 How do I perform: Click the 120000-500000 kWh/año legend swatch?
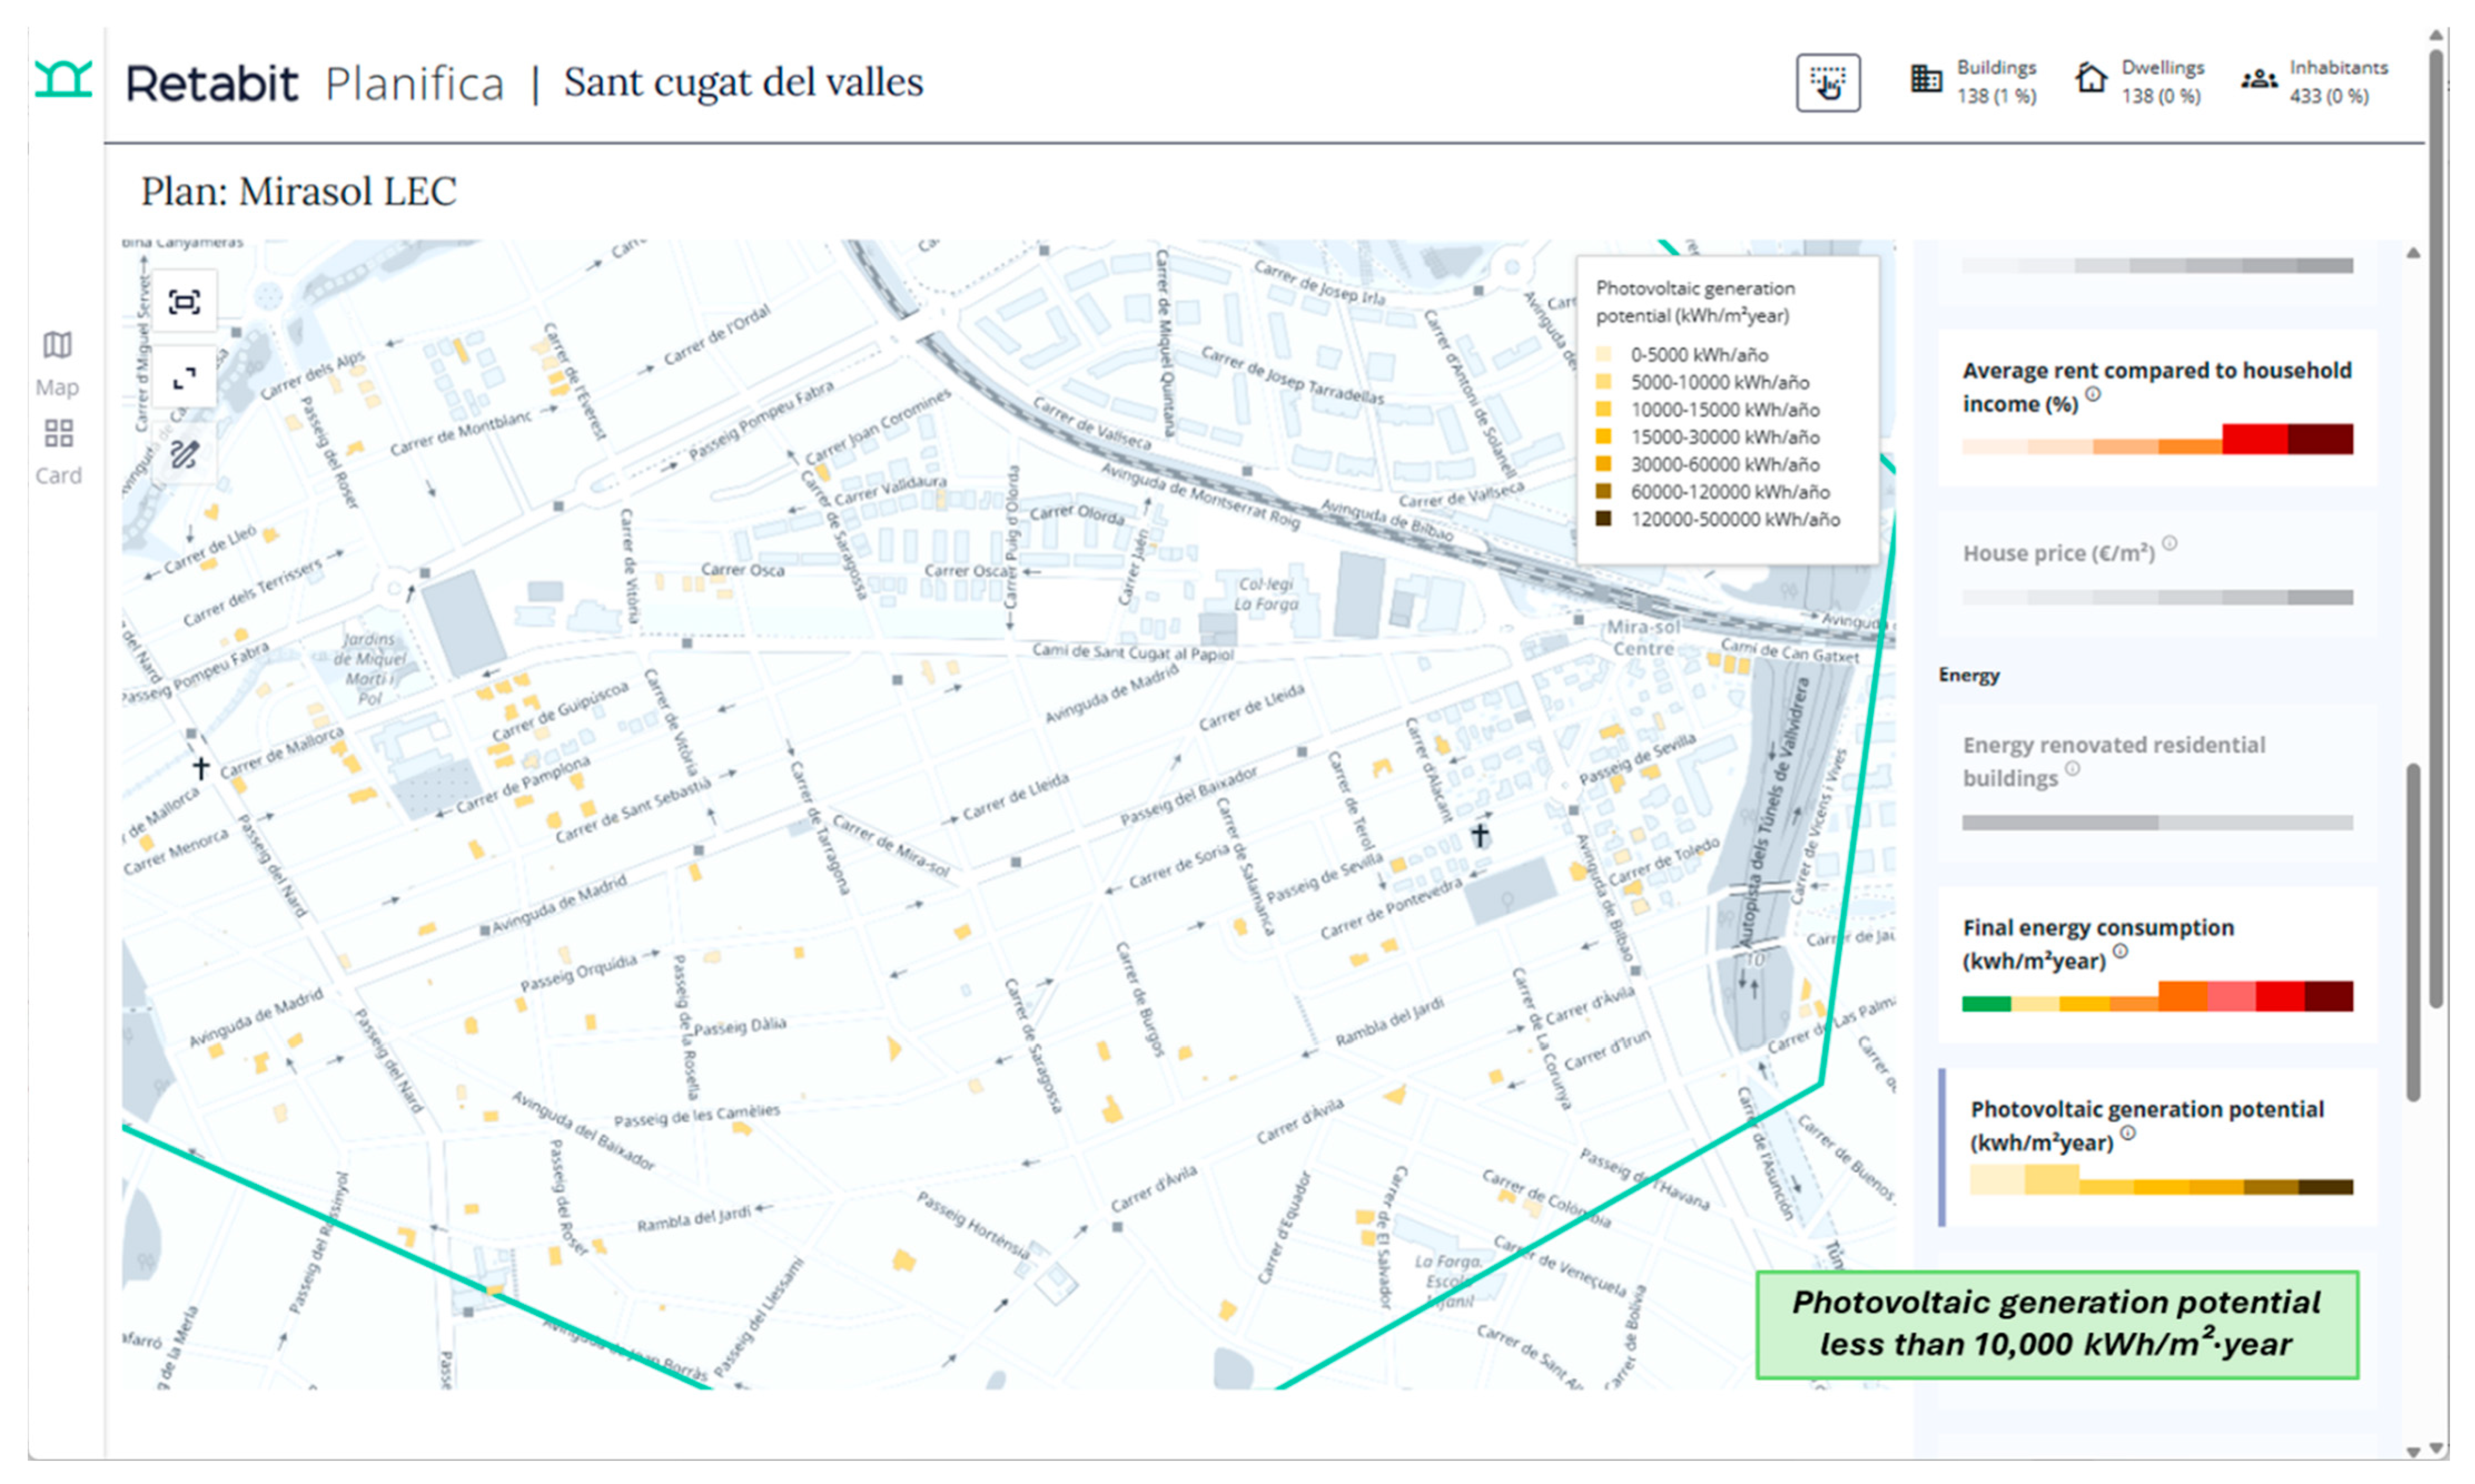coord(1603,519)
